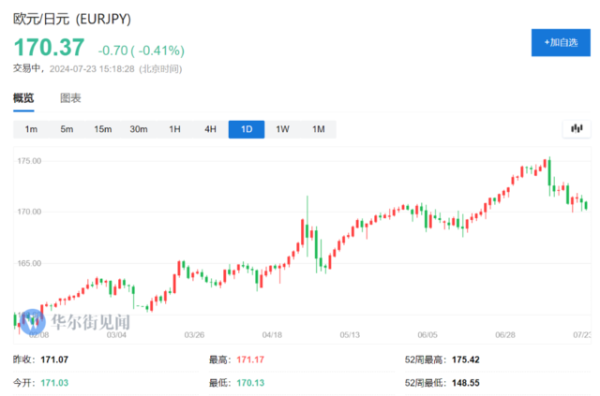The image size is (600, 396).
Task: Set chart interval to 1H
Action: (175, 129)
